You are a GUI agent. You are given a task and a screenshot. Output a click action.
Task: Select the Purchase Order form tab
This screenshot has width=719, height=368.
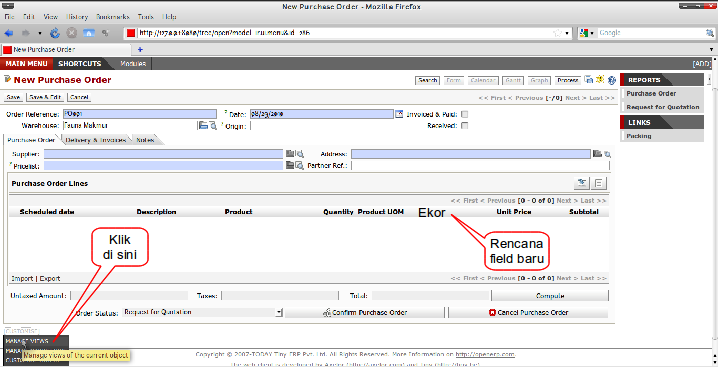click(x=31, y=140)
